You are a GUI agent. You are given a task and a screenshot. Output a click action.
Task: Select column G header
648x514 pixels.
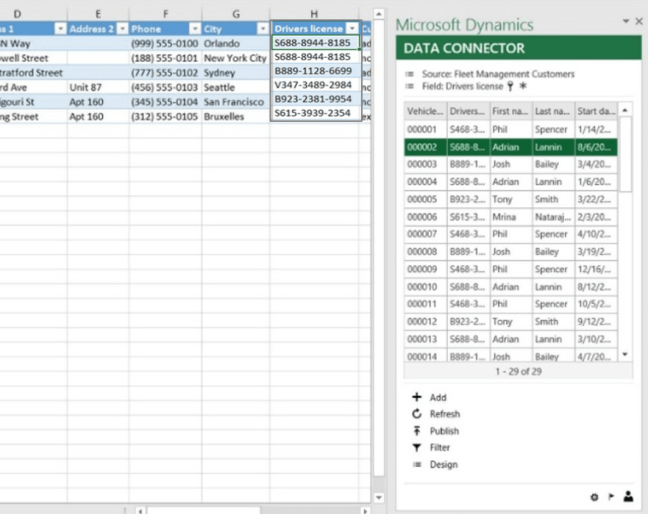point(236,14)
